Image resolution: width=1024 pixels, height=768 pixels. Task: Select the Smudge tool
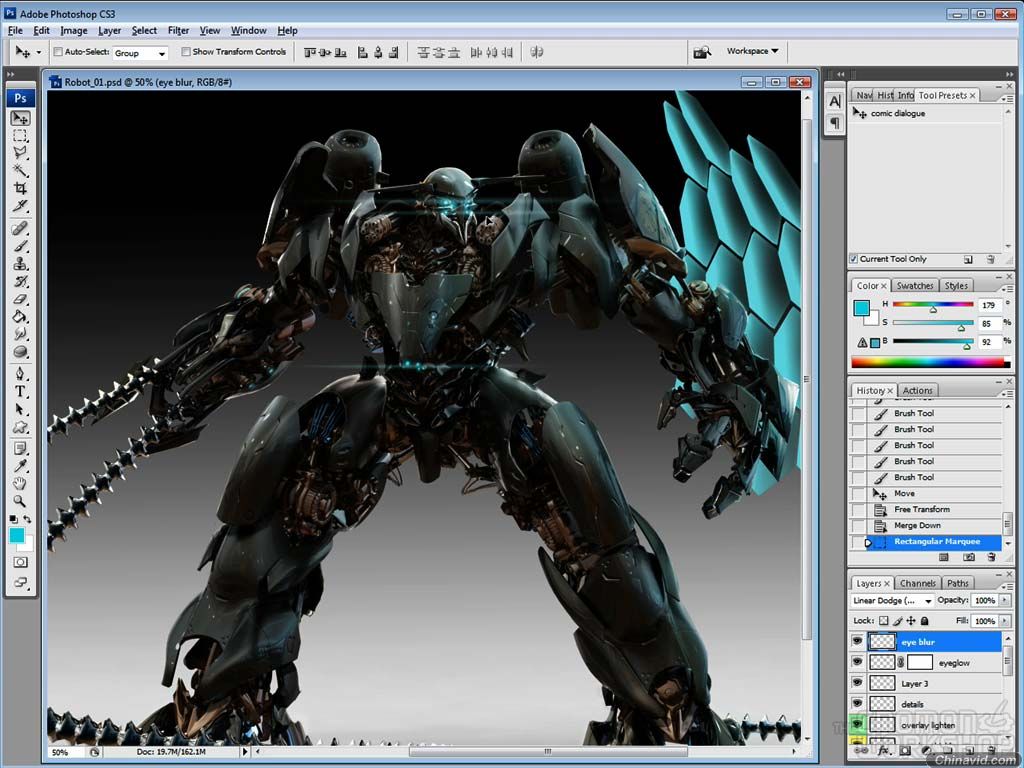tap(20, 334)
